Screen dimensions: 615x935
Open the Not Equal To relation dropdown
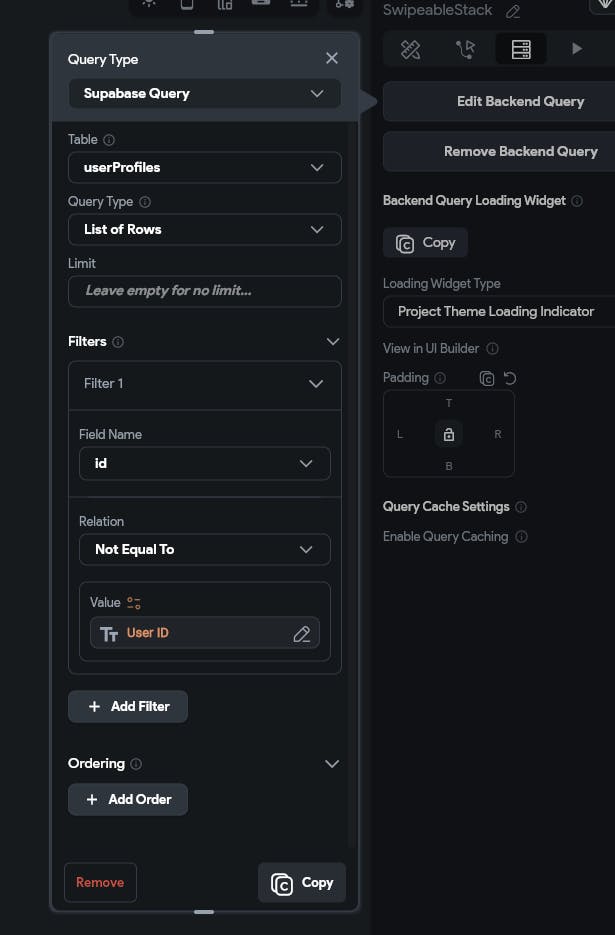[205, 549]
